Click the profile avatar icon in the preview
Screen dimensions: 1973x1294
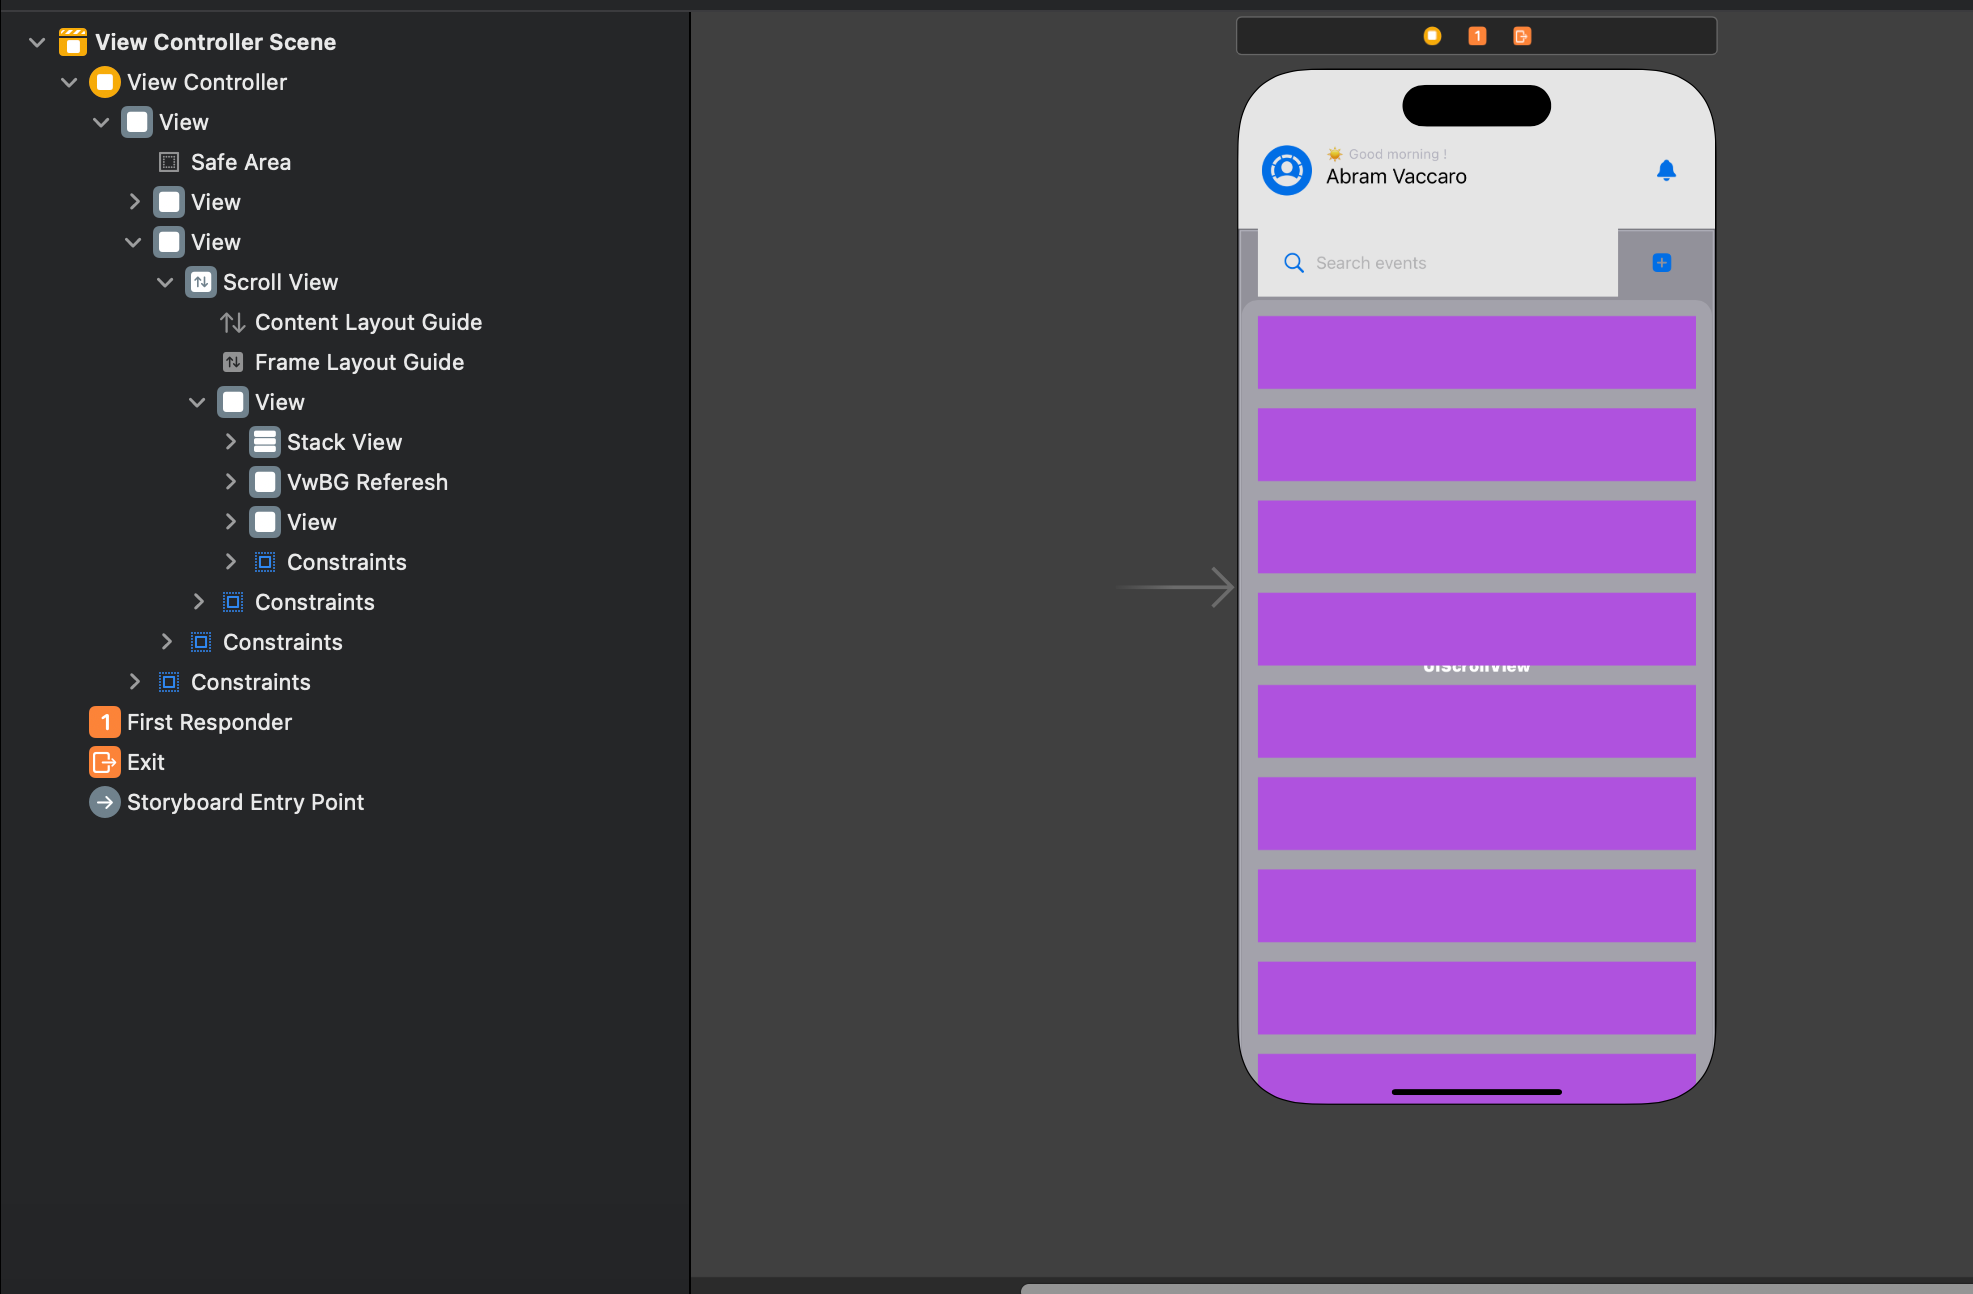click(x=1287, y=171)
